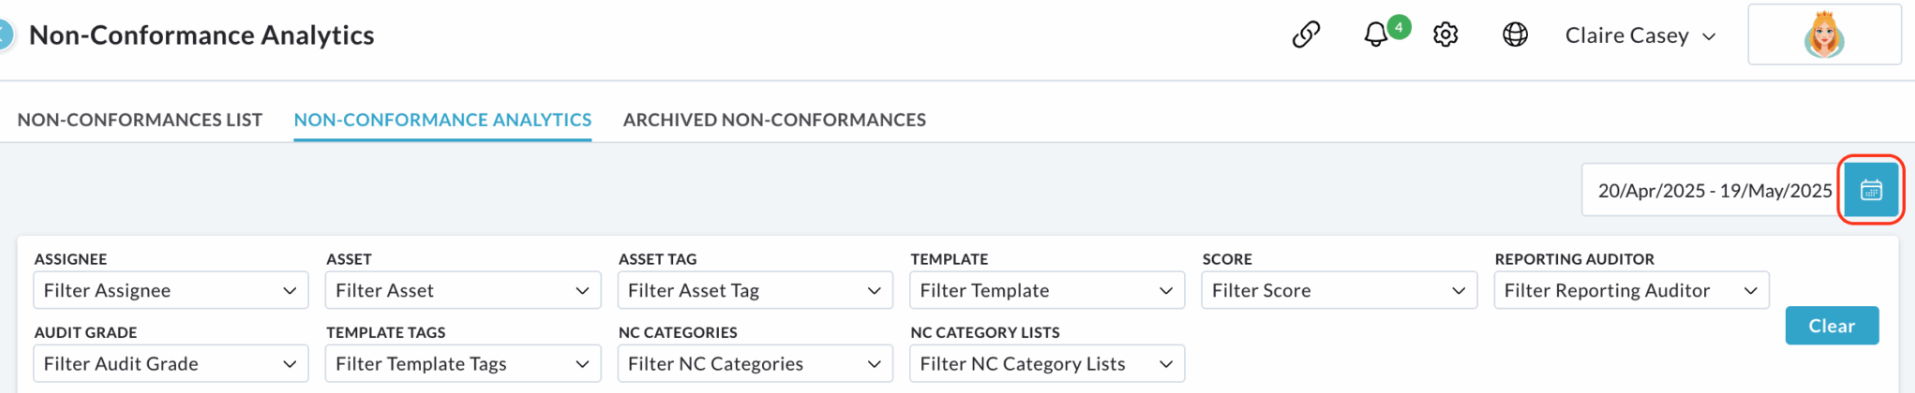Expand the Filter Audit Grade dropdown
Image resolution: width=1915 pixels, height=393 pixels.
(x=170, y=364)
